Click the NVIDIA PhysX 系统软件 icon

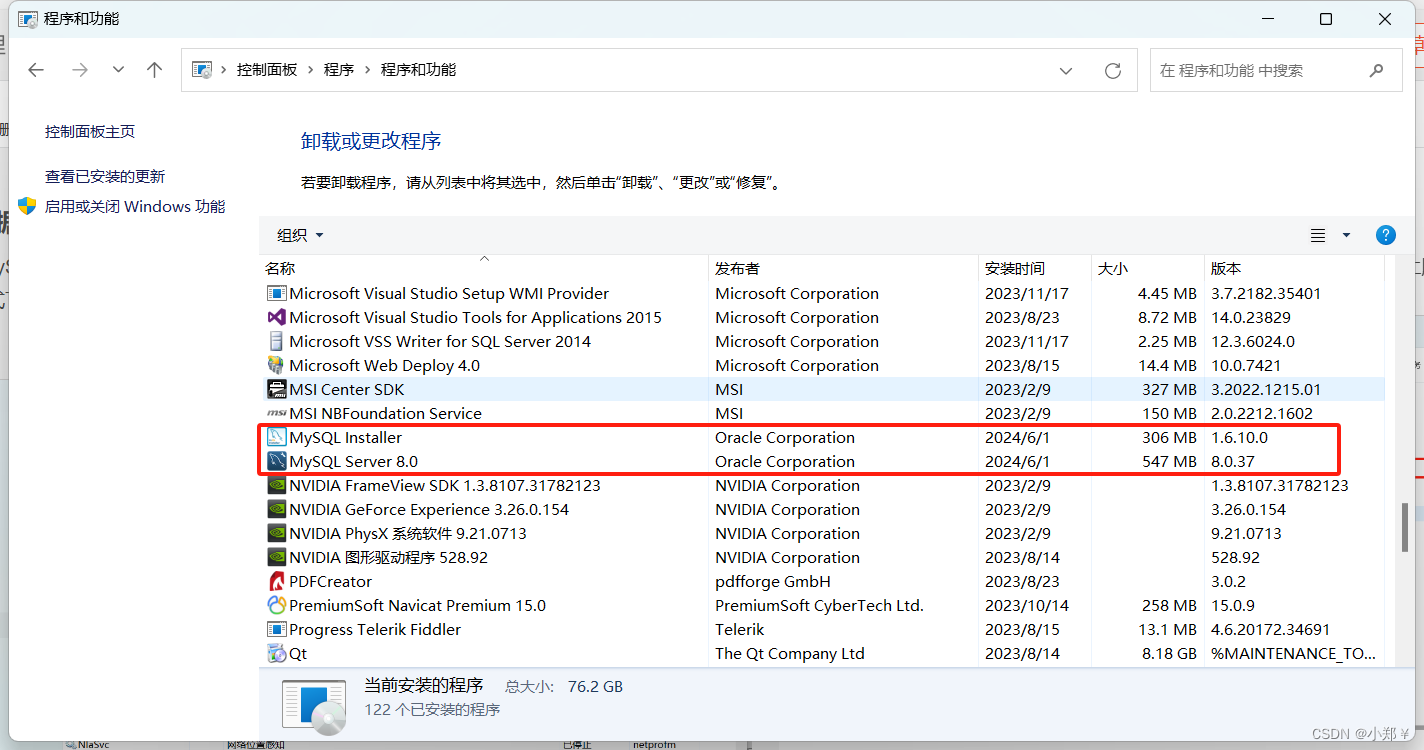277,533
